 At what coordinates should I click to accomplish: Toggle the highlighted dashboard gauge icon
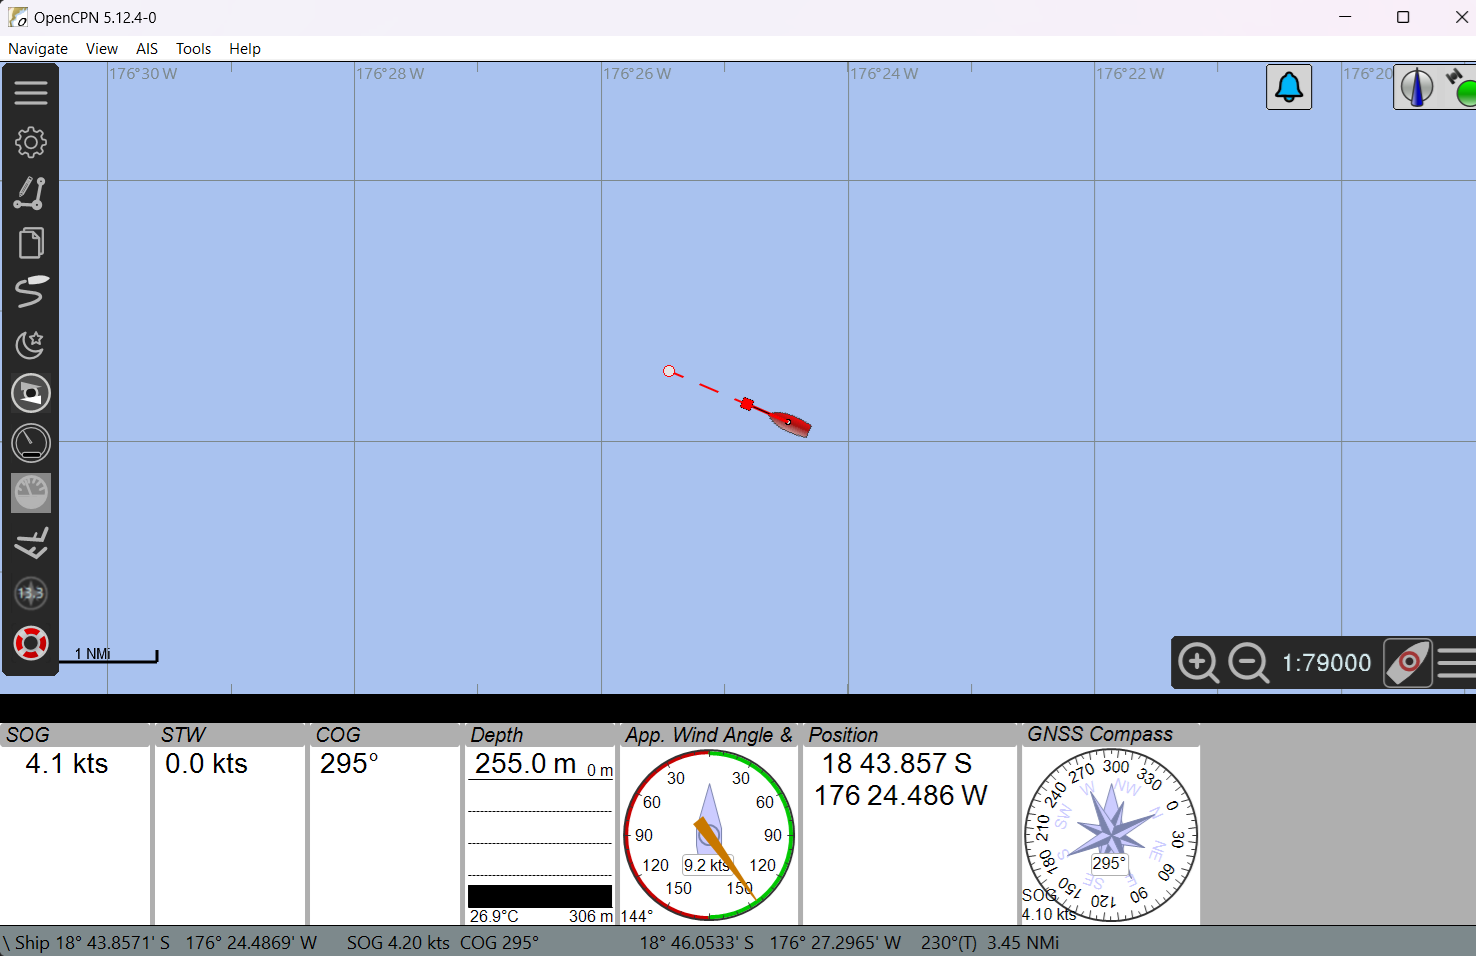click(x=31, y=493)
